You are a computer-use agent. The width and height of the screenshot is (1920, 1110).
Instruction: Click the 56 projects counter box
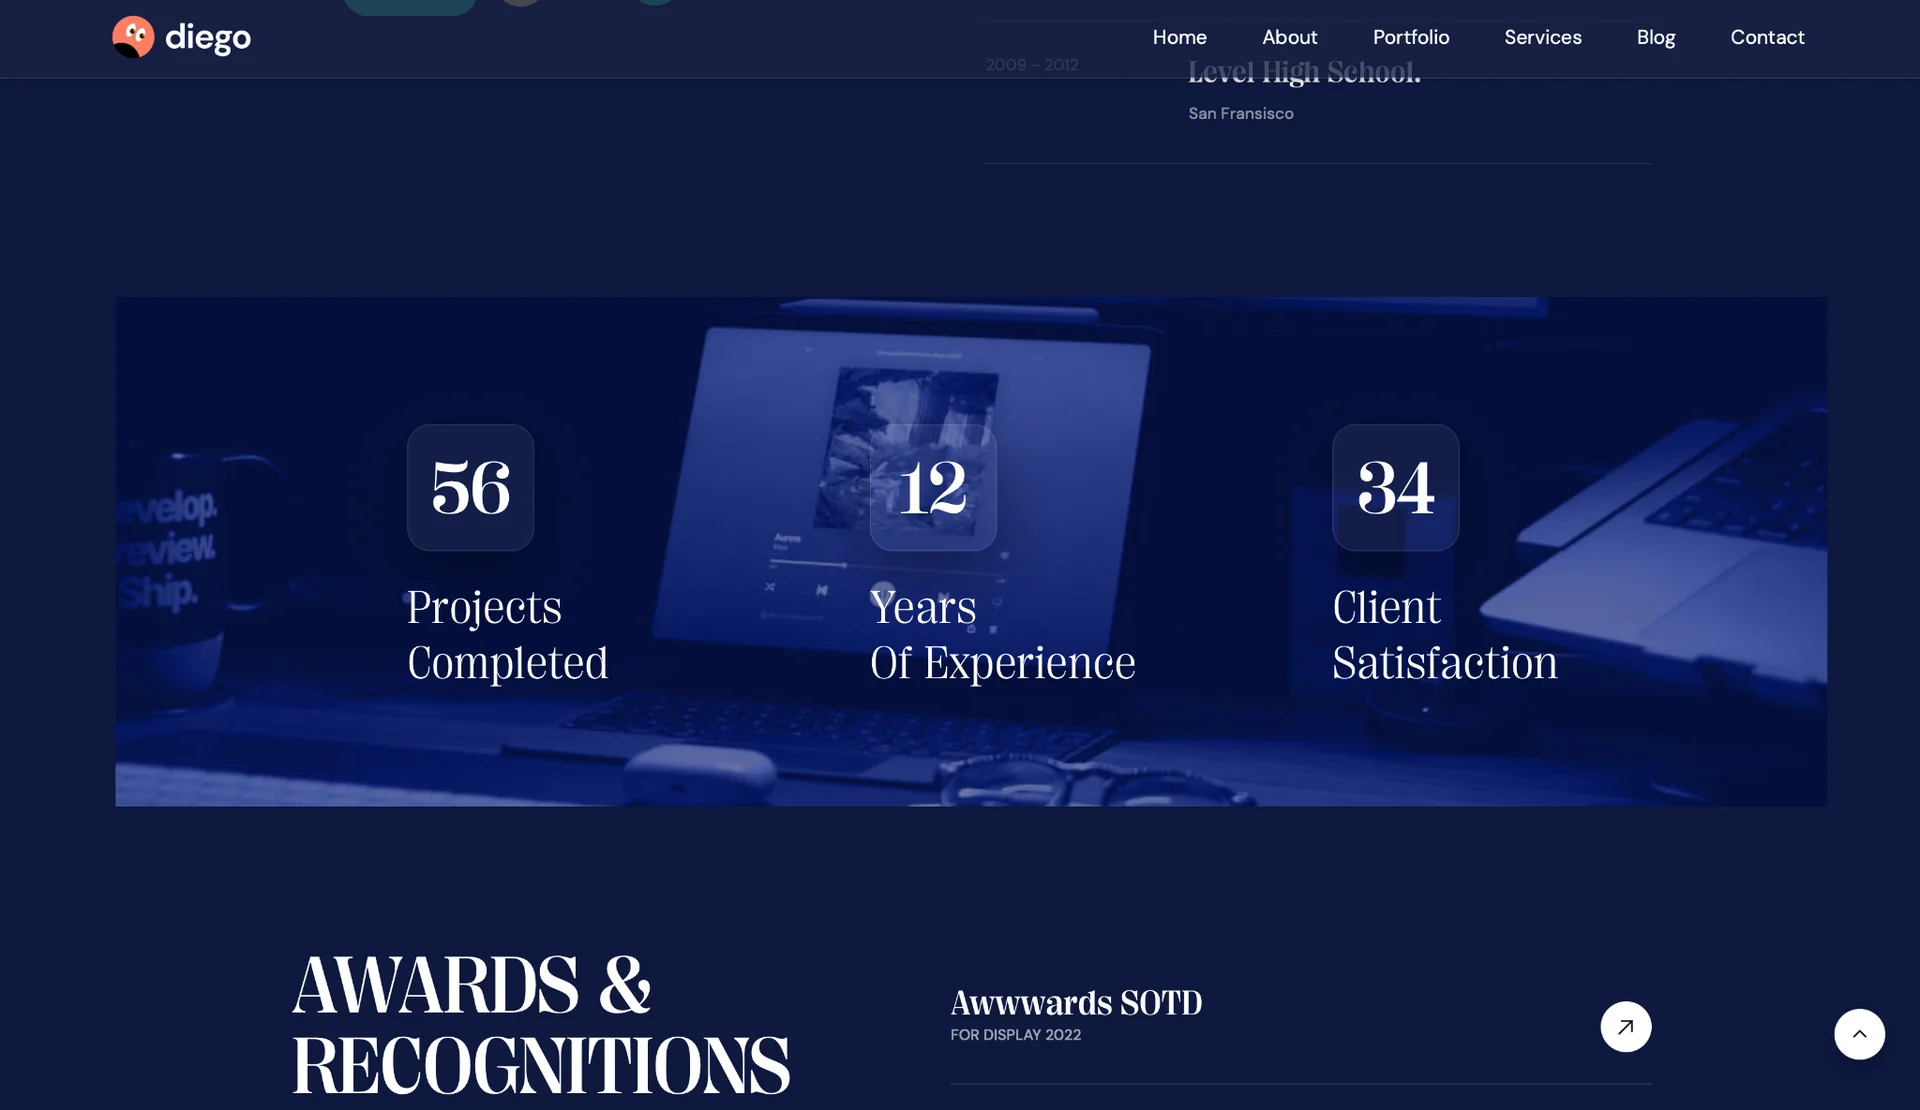470,488
